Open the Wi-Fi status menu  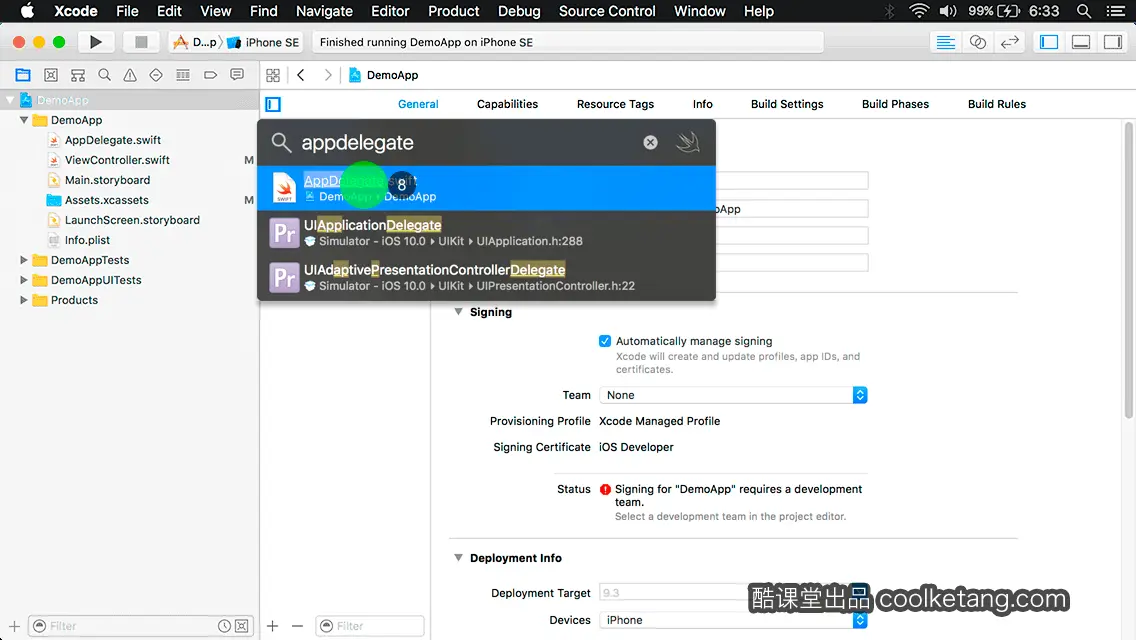(x=919, y=11)
